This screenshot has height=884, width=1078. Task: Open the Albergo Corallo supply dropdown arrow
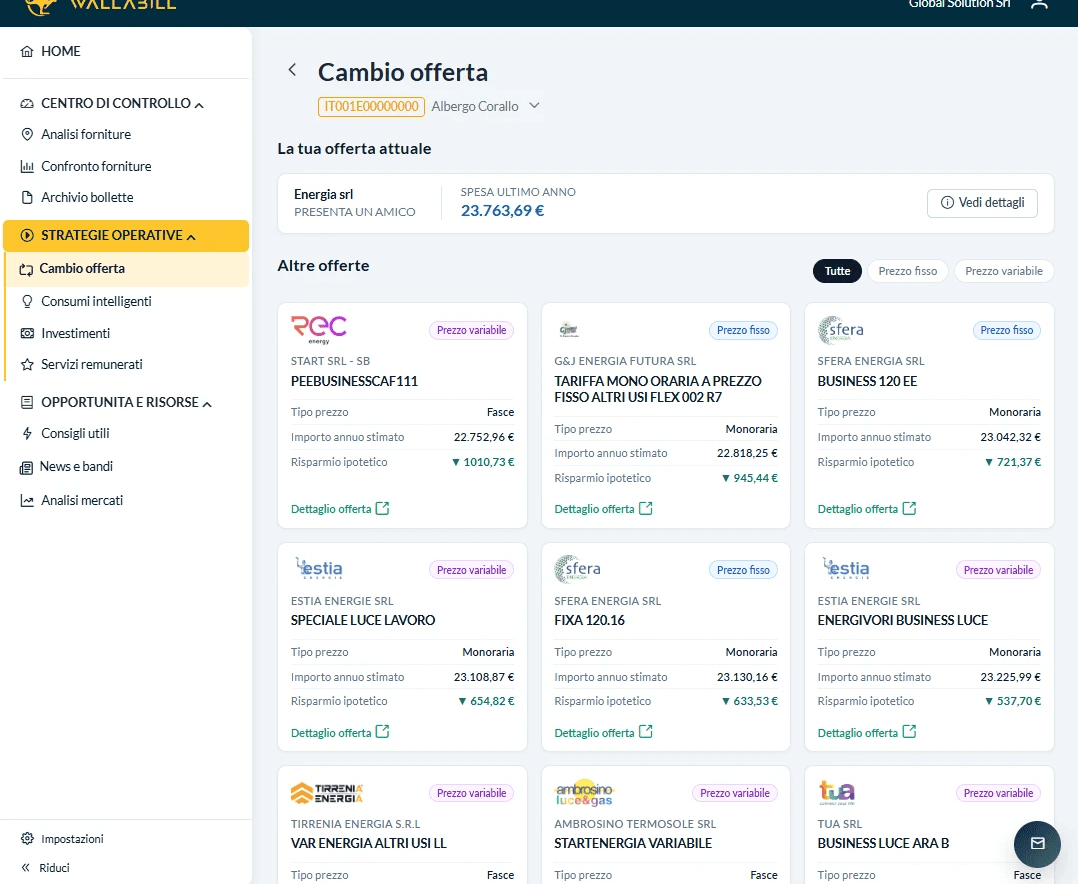534,106
